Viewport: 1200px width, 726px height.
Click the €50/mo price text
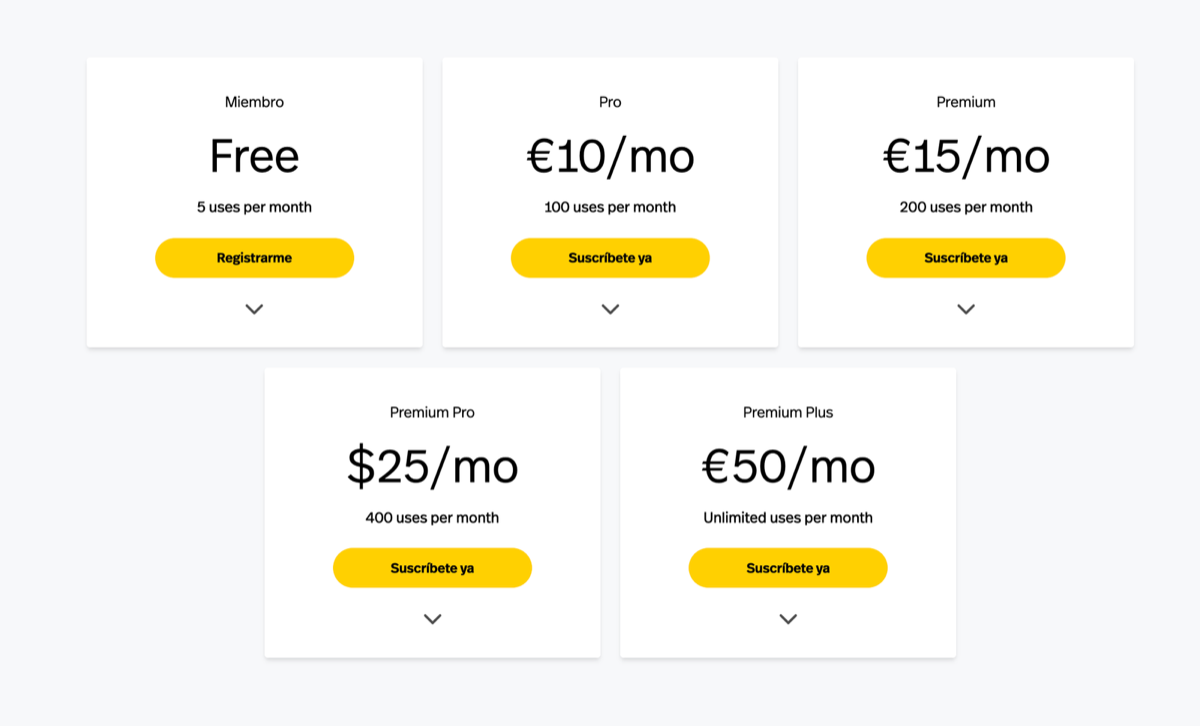tap(788, 466)
